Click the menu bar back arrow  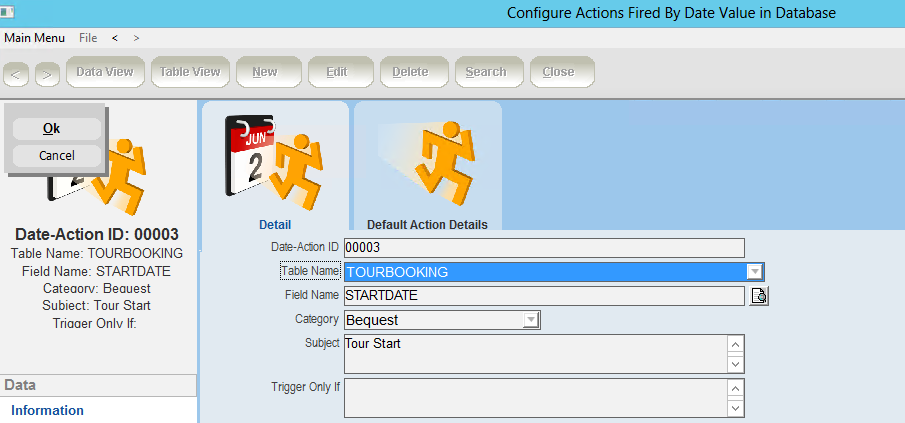click(x=115, y=38)
